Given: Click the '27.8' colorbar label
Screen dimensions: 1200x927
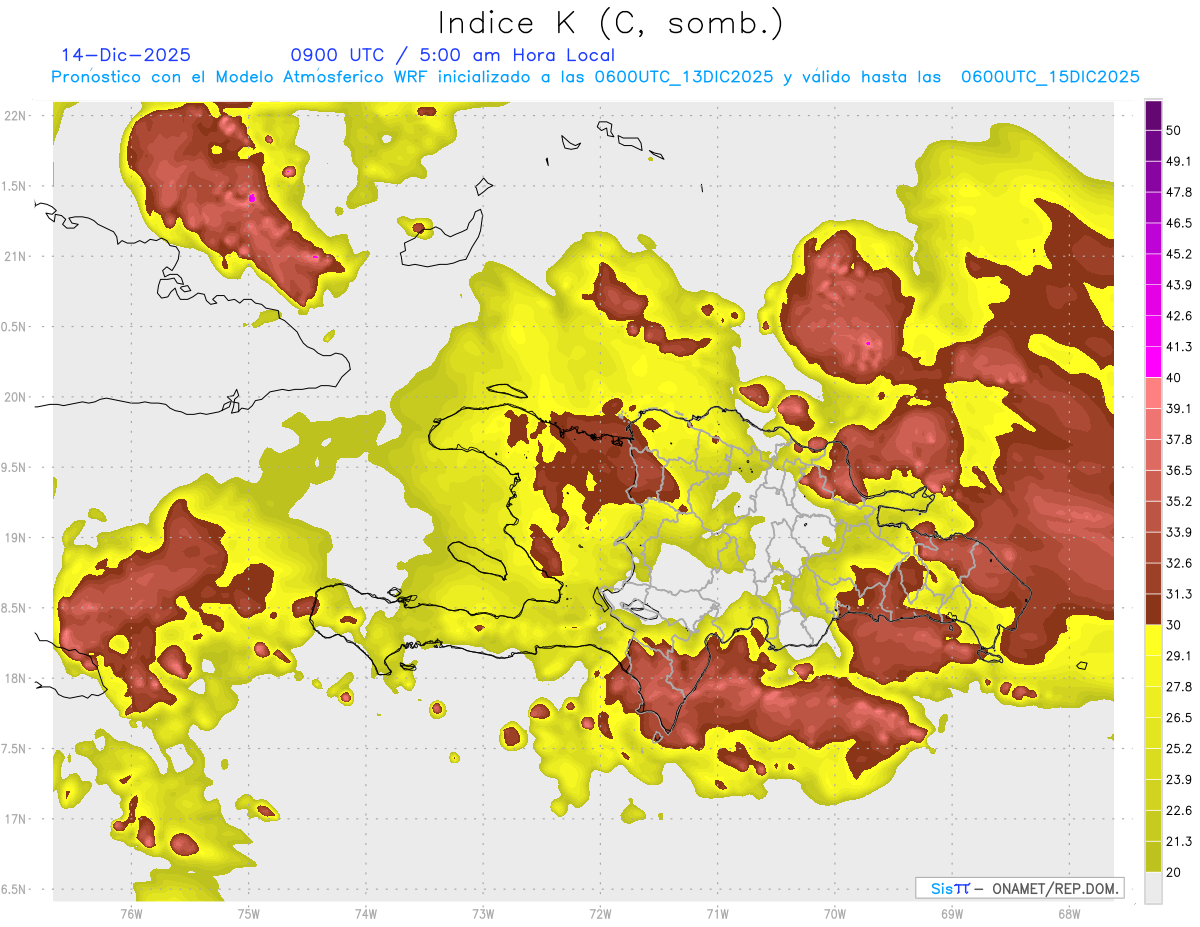Looking at the screenshot, I should [1179, 687].
